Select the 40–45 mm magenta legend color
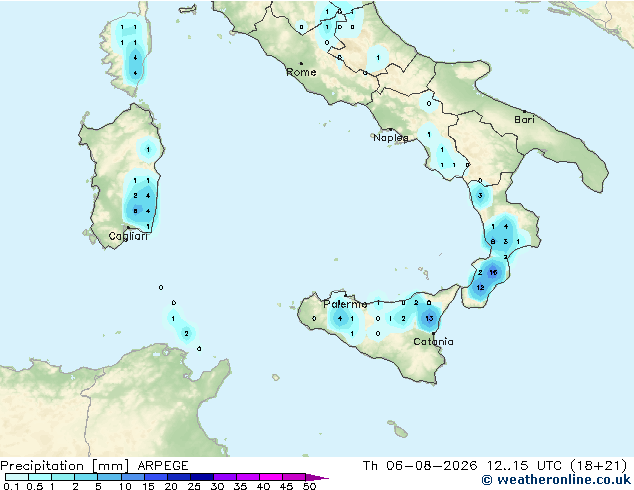This screenshot has width=634, height=490. [x=271, y=477]
